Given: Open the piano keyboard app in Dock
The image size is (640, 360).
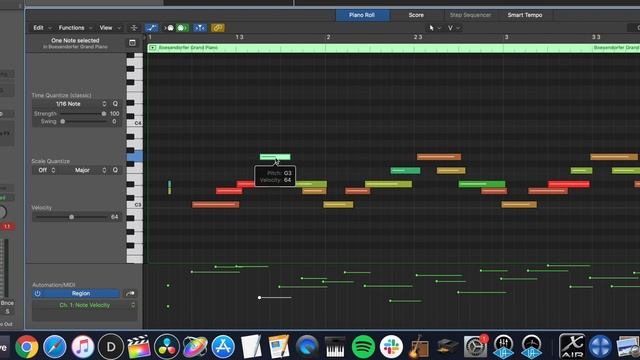Looking at the screenshot, I should pos(335,347).
